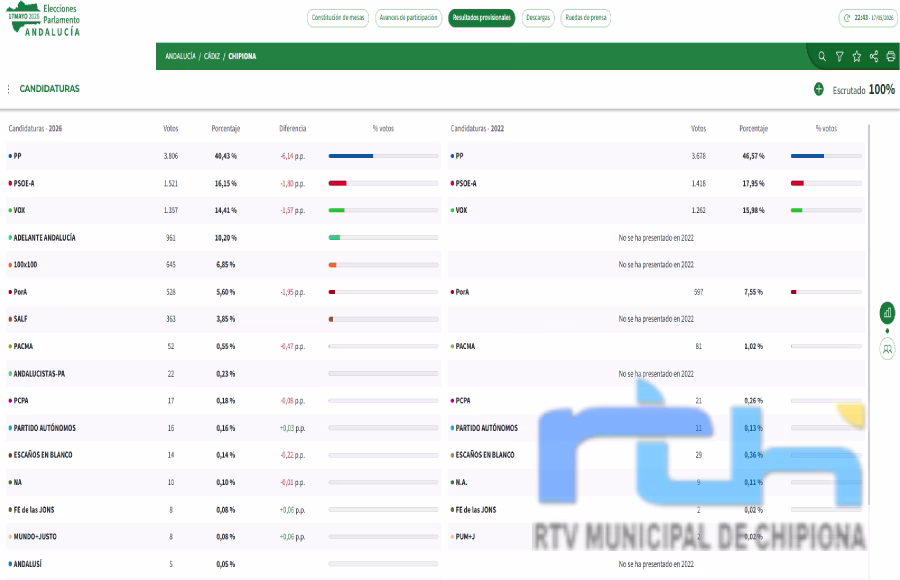900x580 pixels.
Task: Click the PP 2022 vote percentage bar
Action: coord(827,156)
